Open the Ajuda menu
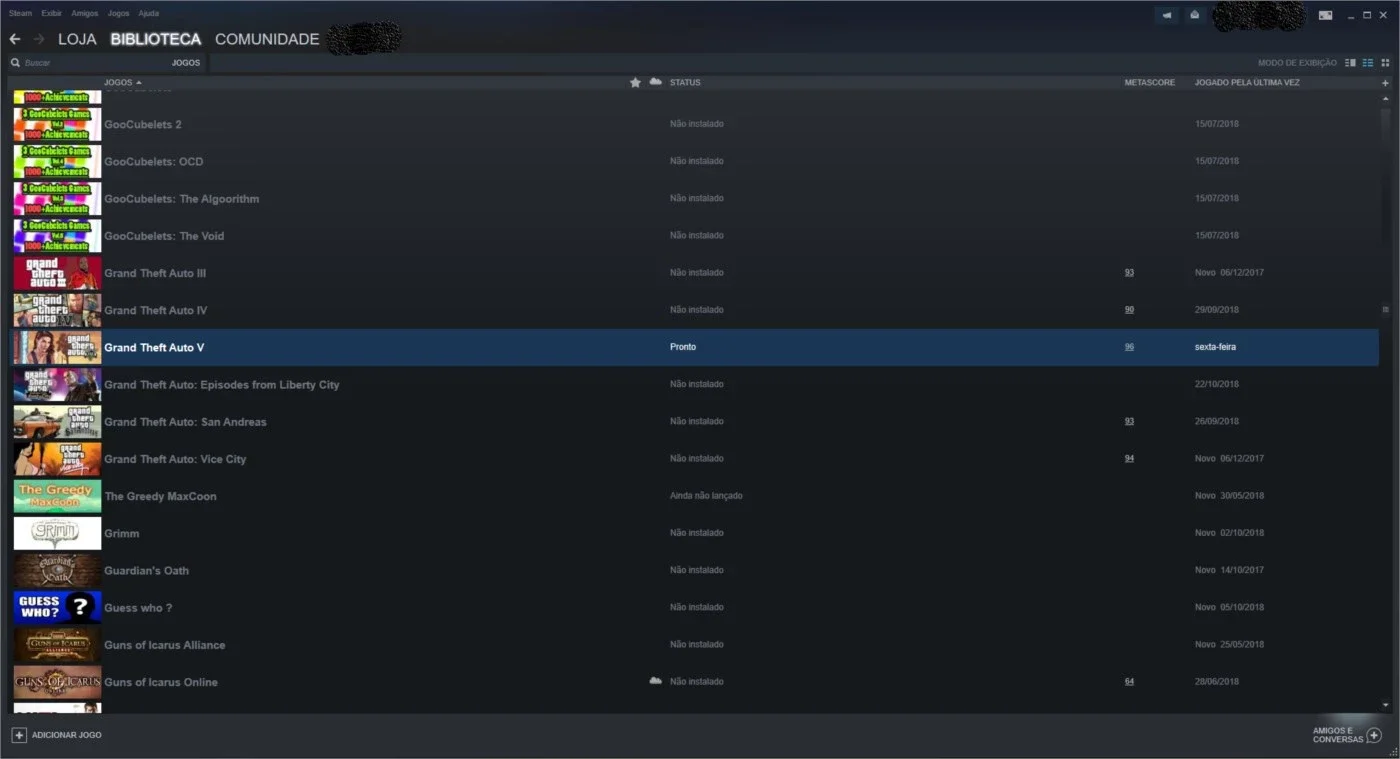 tap(148, 14)
